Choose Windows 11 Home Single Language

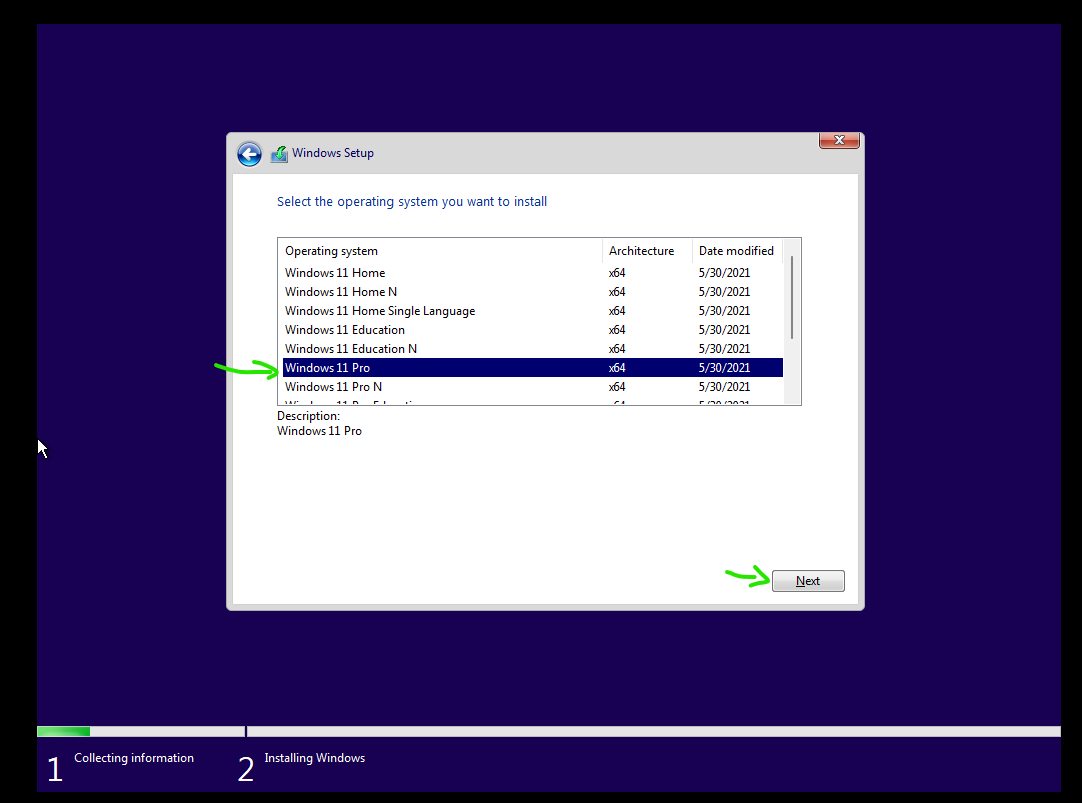(533, 311)
